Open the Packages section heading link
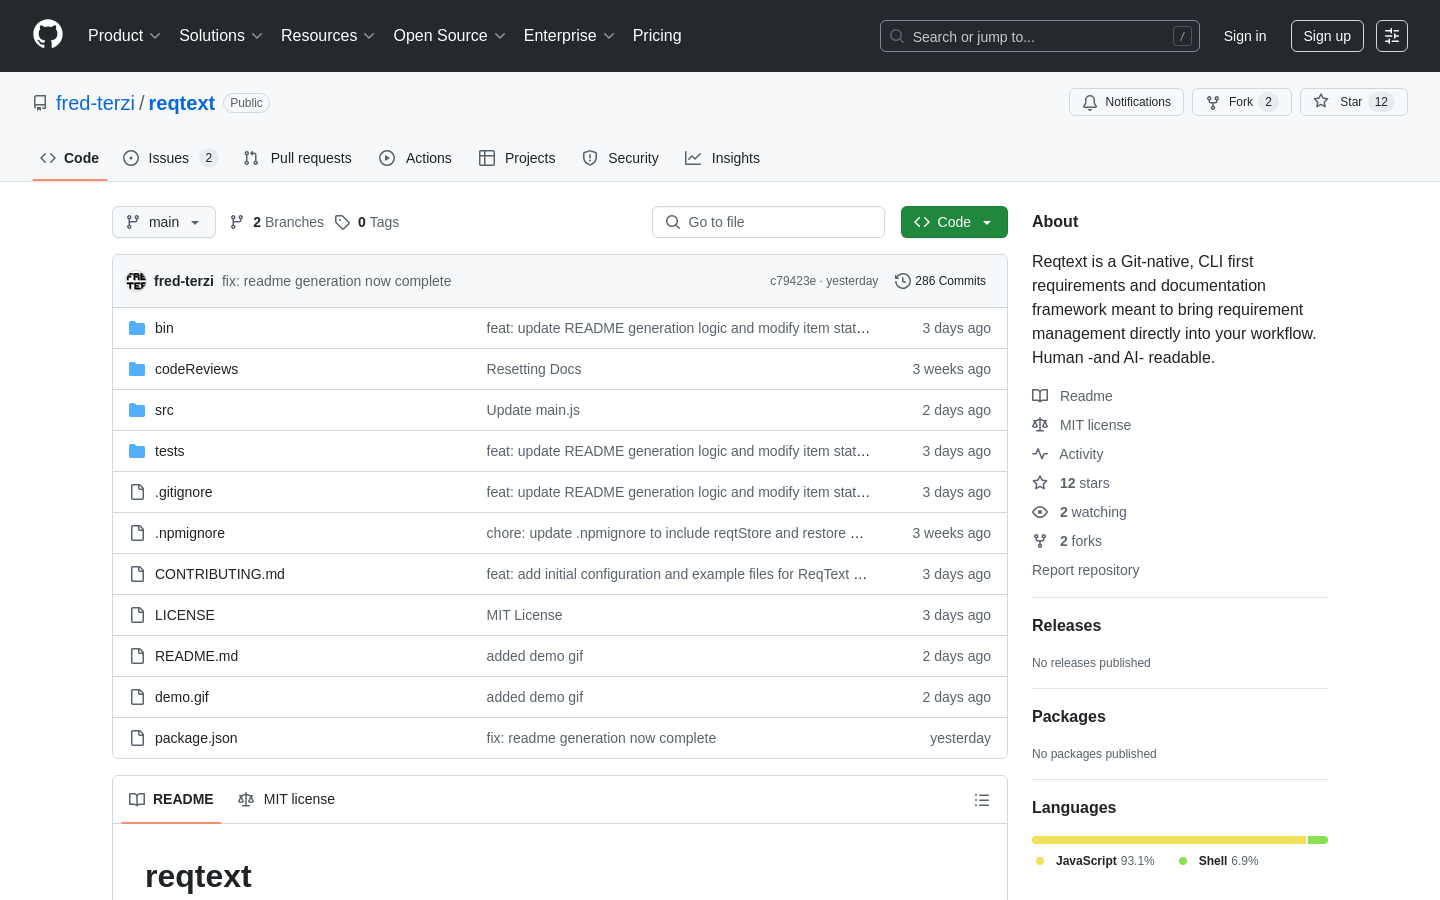This screenshot has height=900, width=1440. pos(1069,717)
